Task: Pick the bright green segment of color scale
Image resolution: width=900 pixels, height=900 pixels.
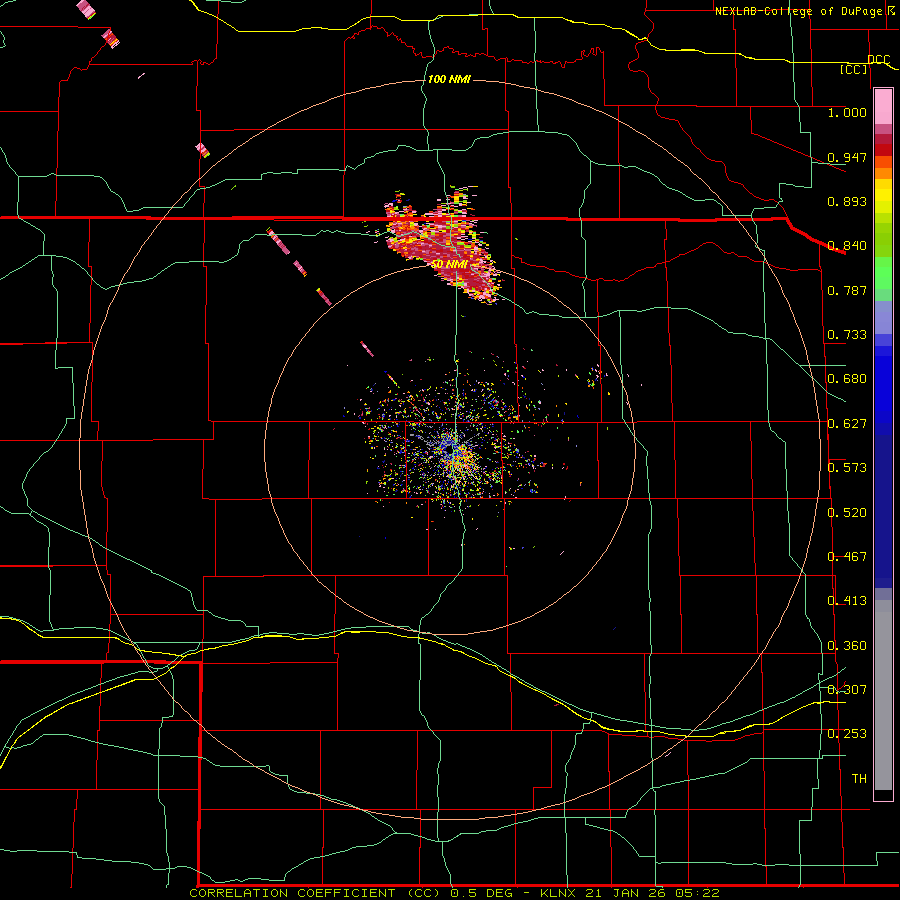Action: [x=883, y=273]
